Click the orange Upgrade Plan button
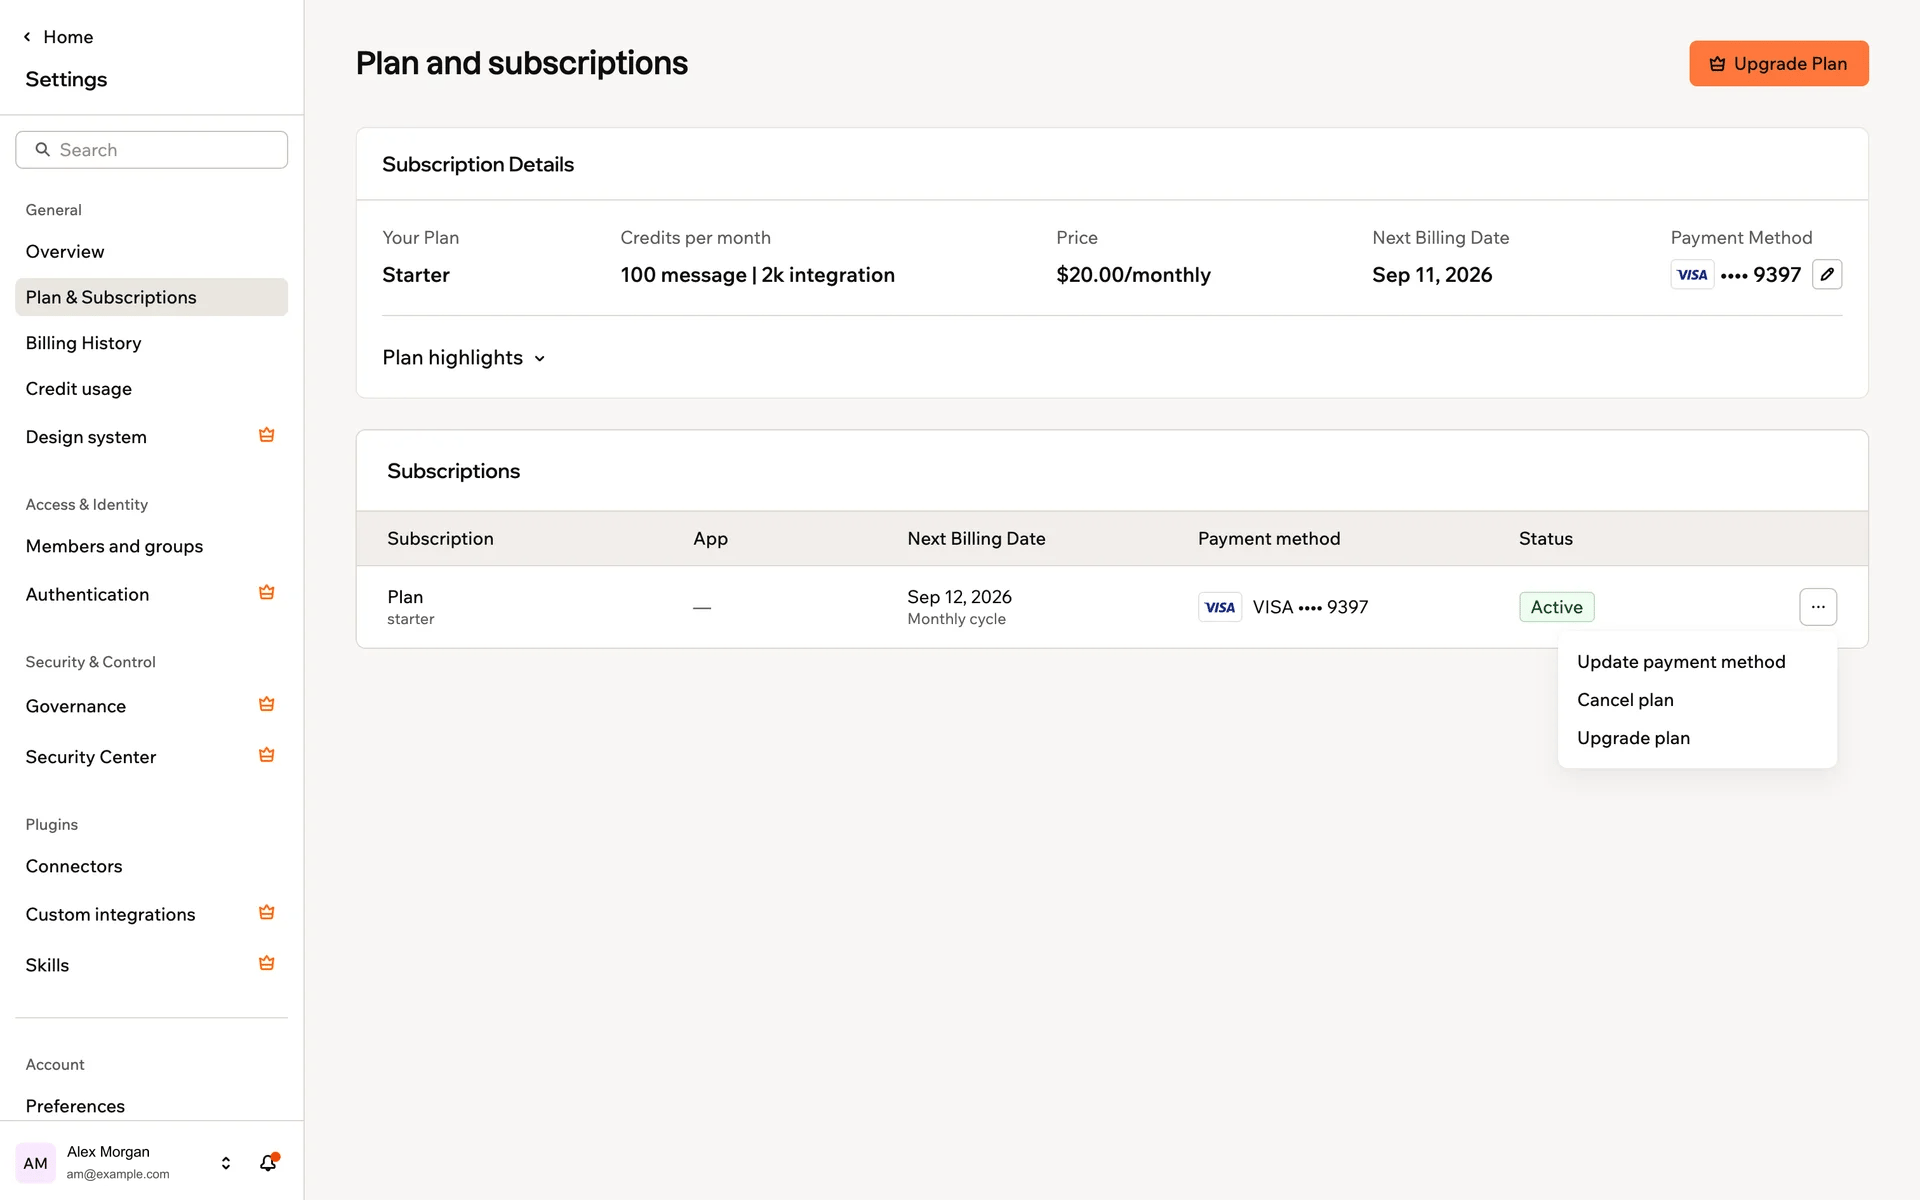This screenshot has width=1920, height=1200. click(x=1778, y=63)
